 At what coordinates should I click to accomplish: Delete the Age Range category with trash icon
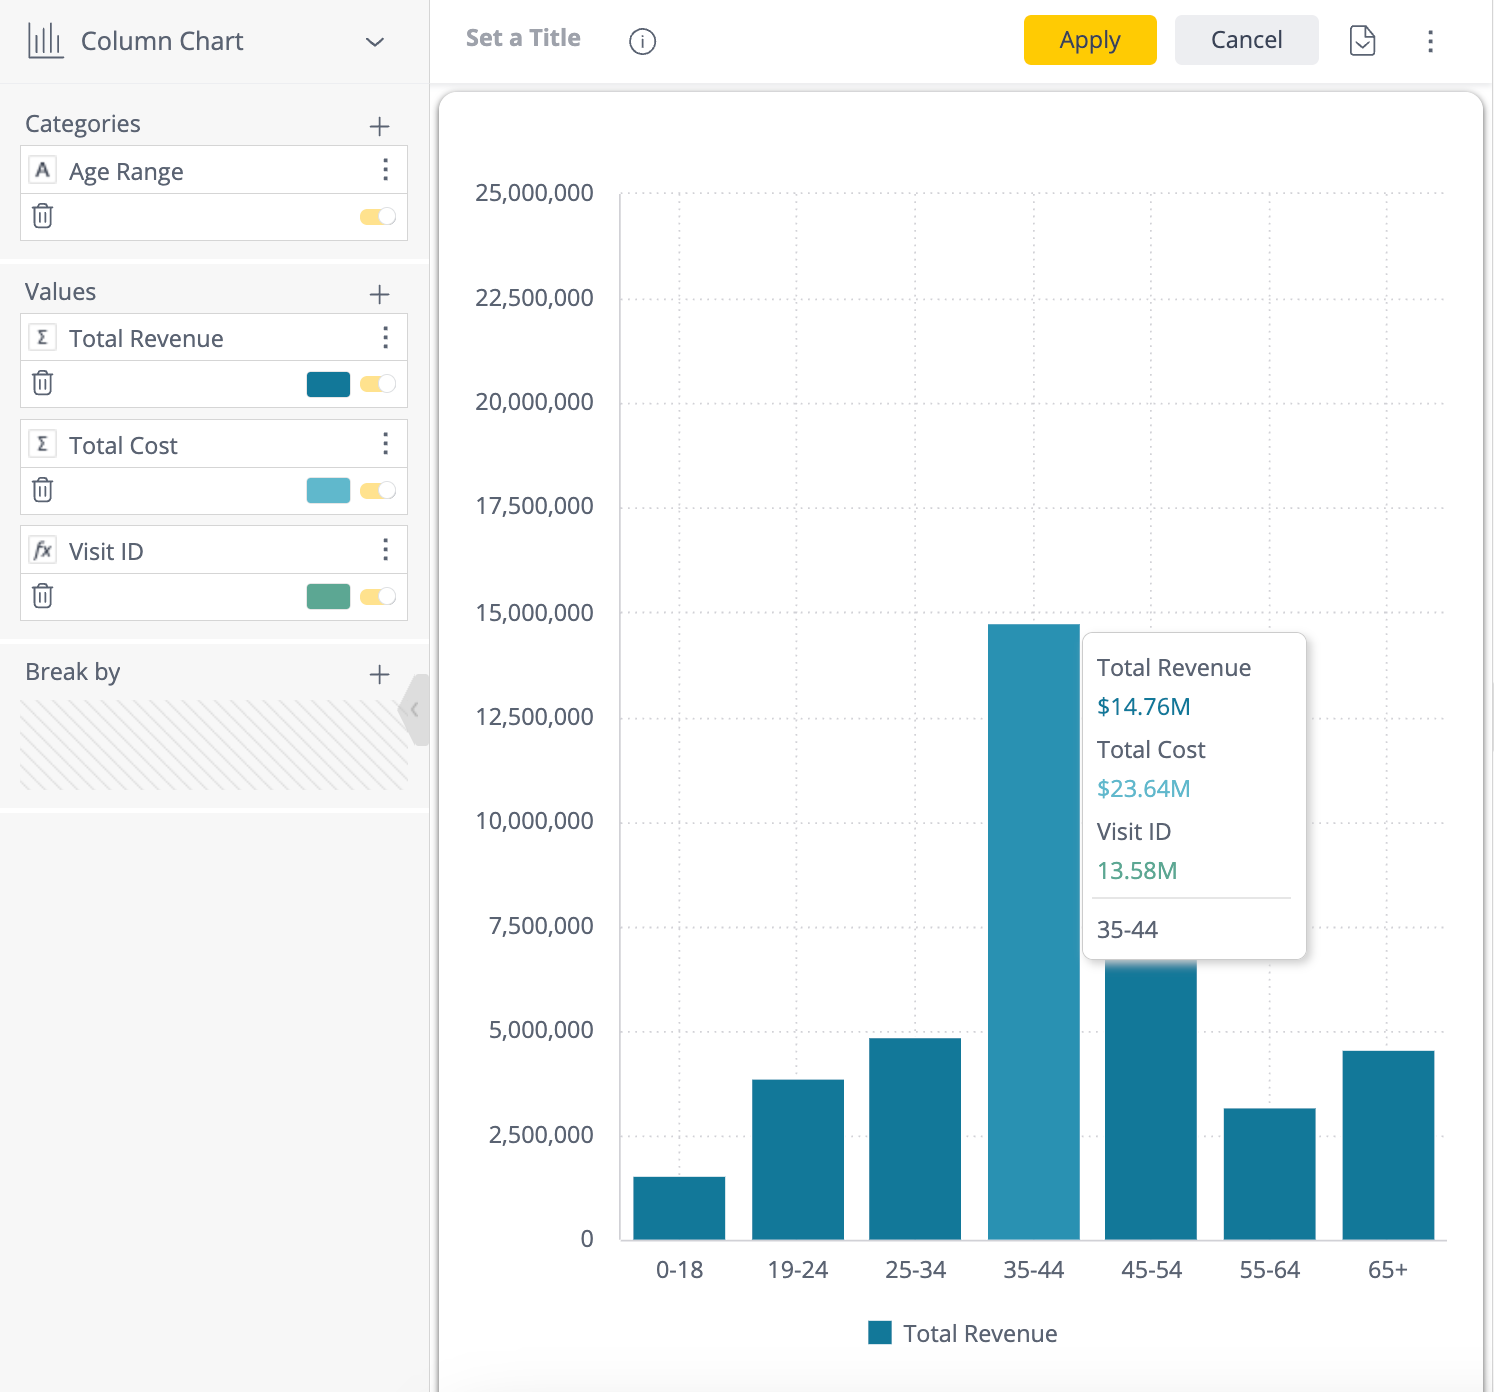point(42,216)
